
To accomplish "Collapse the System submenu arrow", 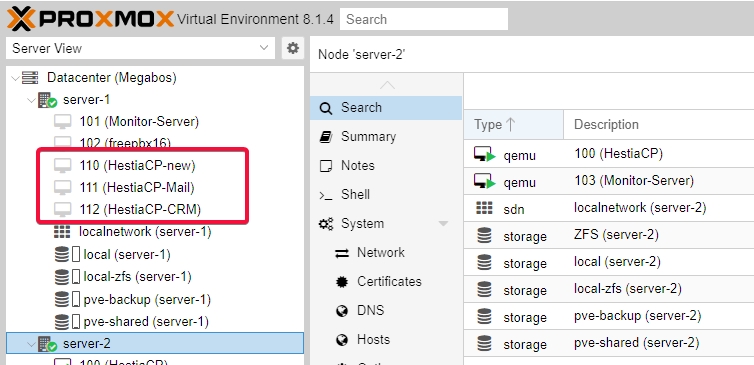I will [443, 224].
